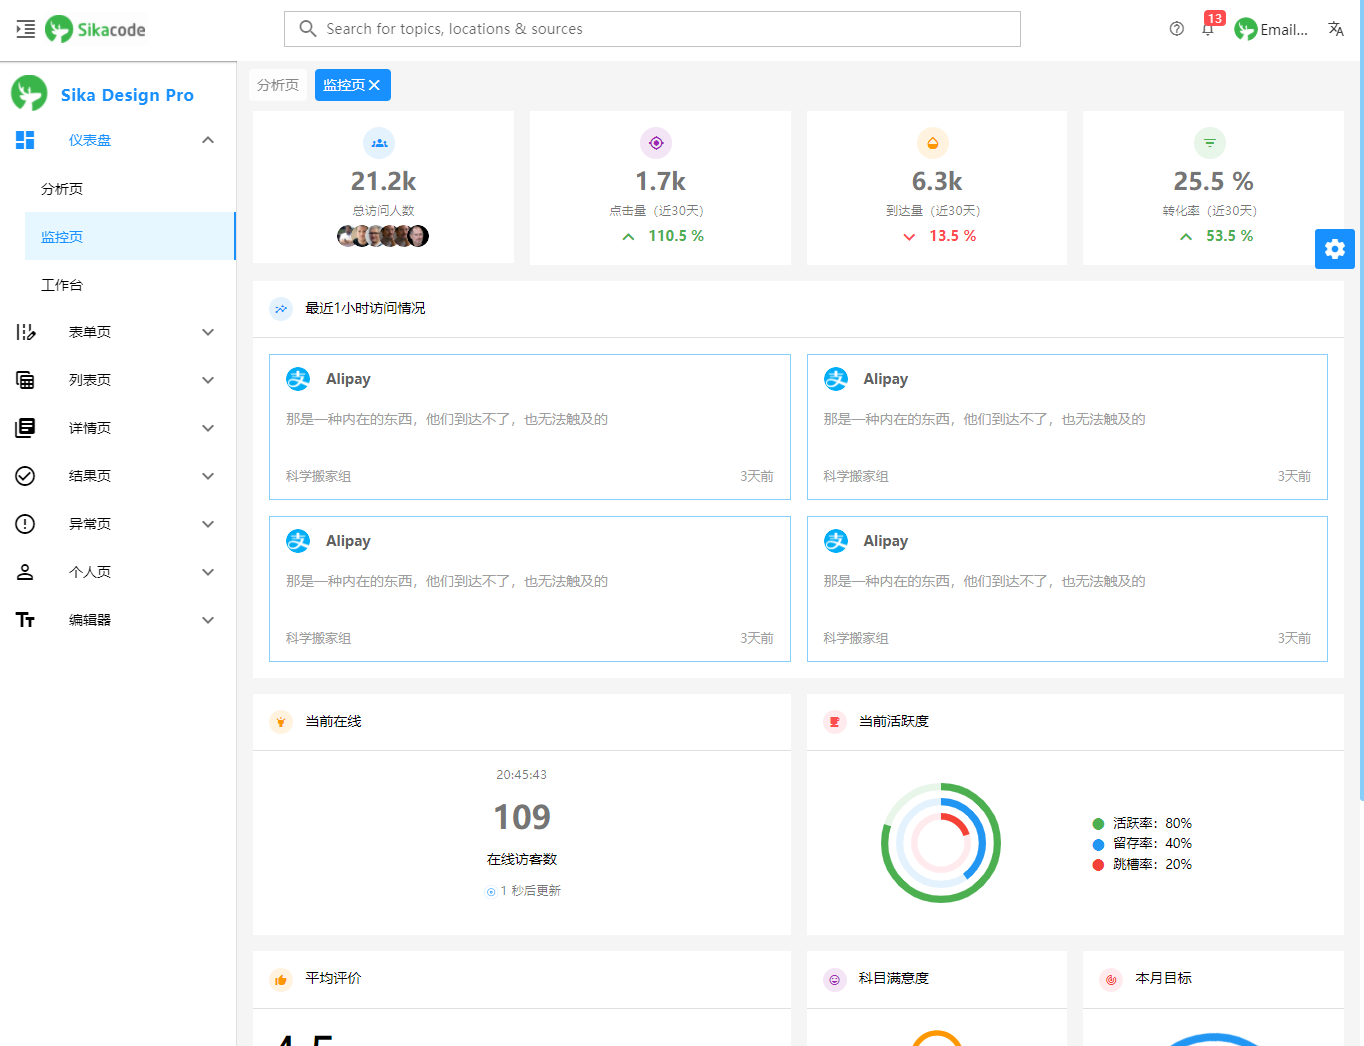Click the 转化率 green filter icon
Screen dimensions: 1364x1046
click(1210, 143)
